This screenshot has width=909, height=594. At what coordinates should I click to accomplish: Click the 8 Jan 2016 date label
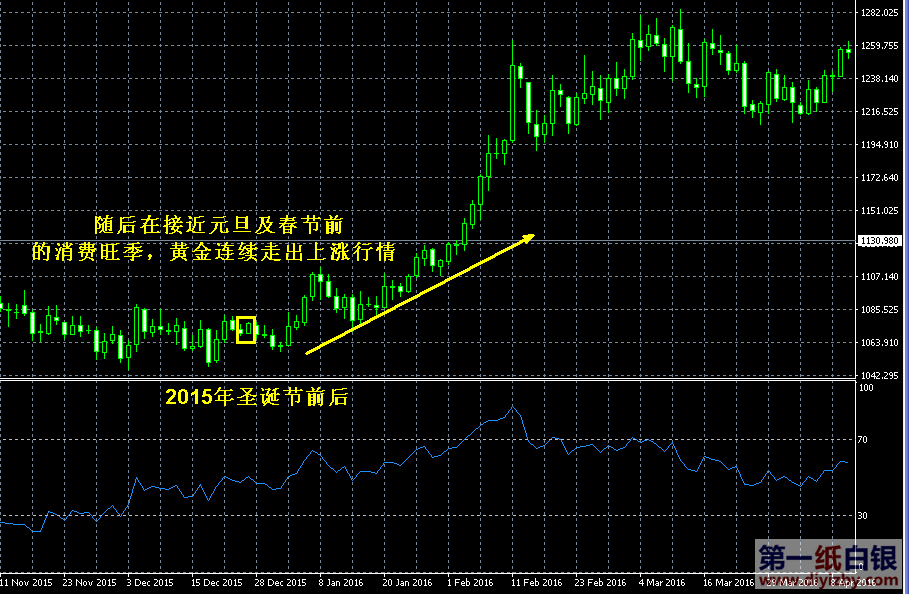coord(341,582)
